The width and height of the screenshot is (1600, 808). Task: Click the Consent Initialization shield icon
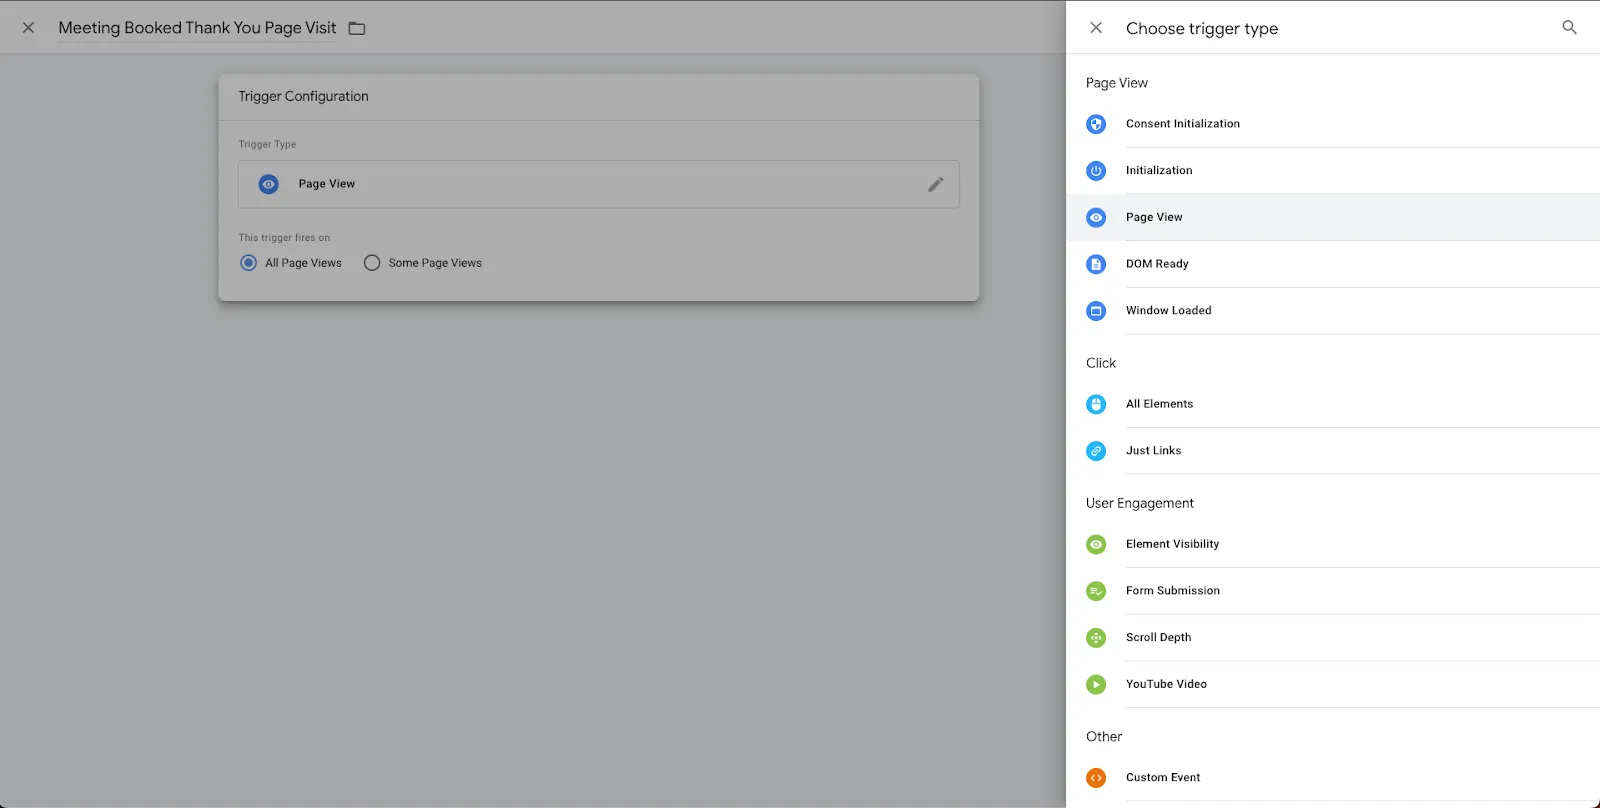(x=1096, y=124)
